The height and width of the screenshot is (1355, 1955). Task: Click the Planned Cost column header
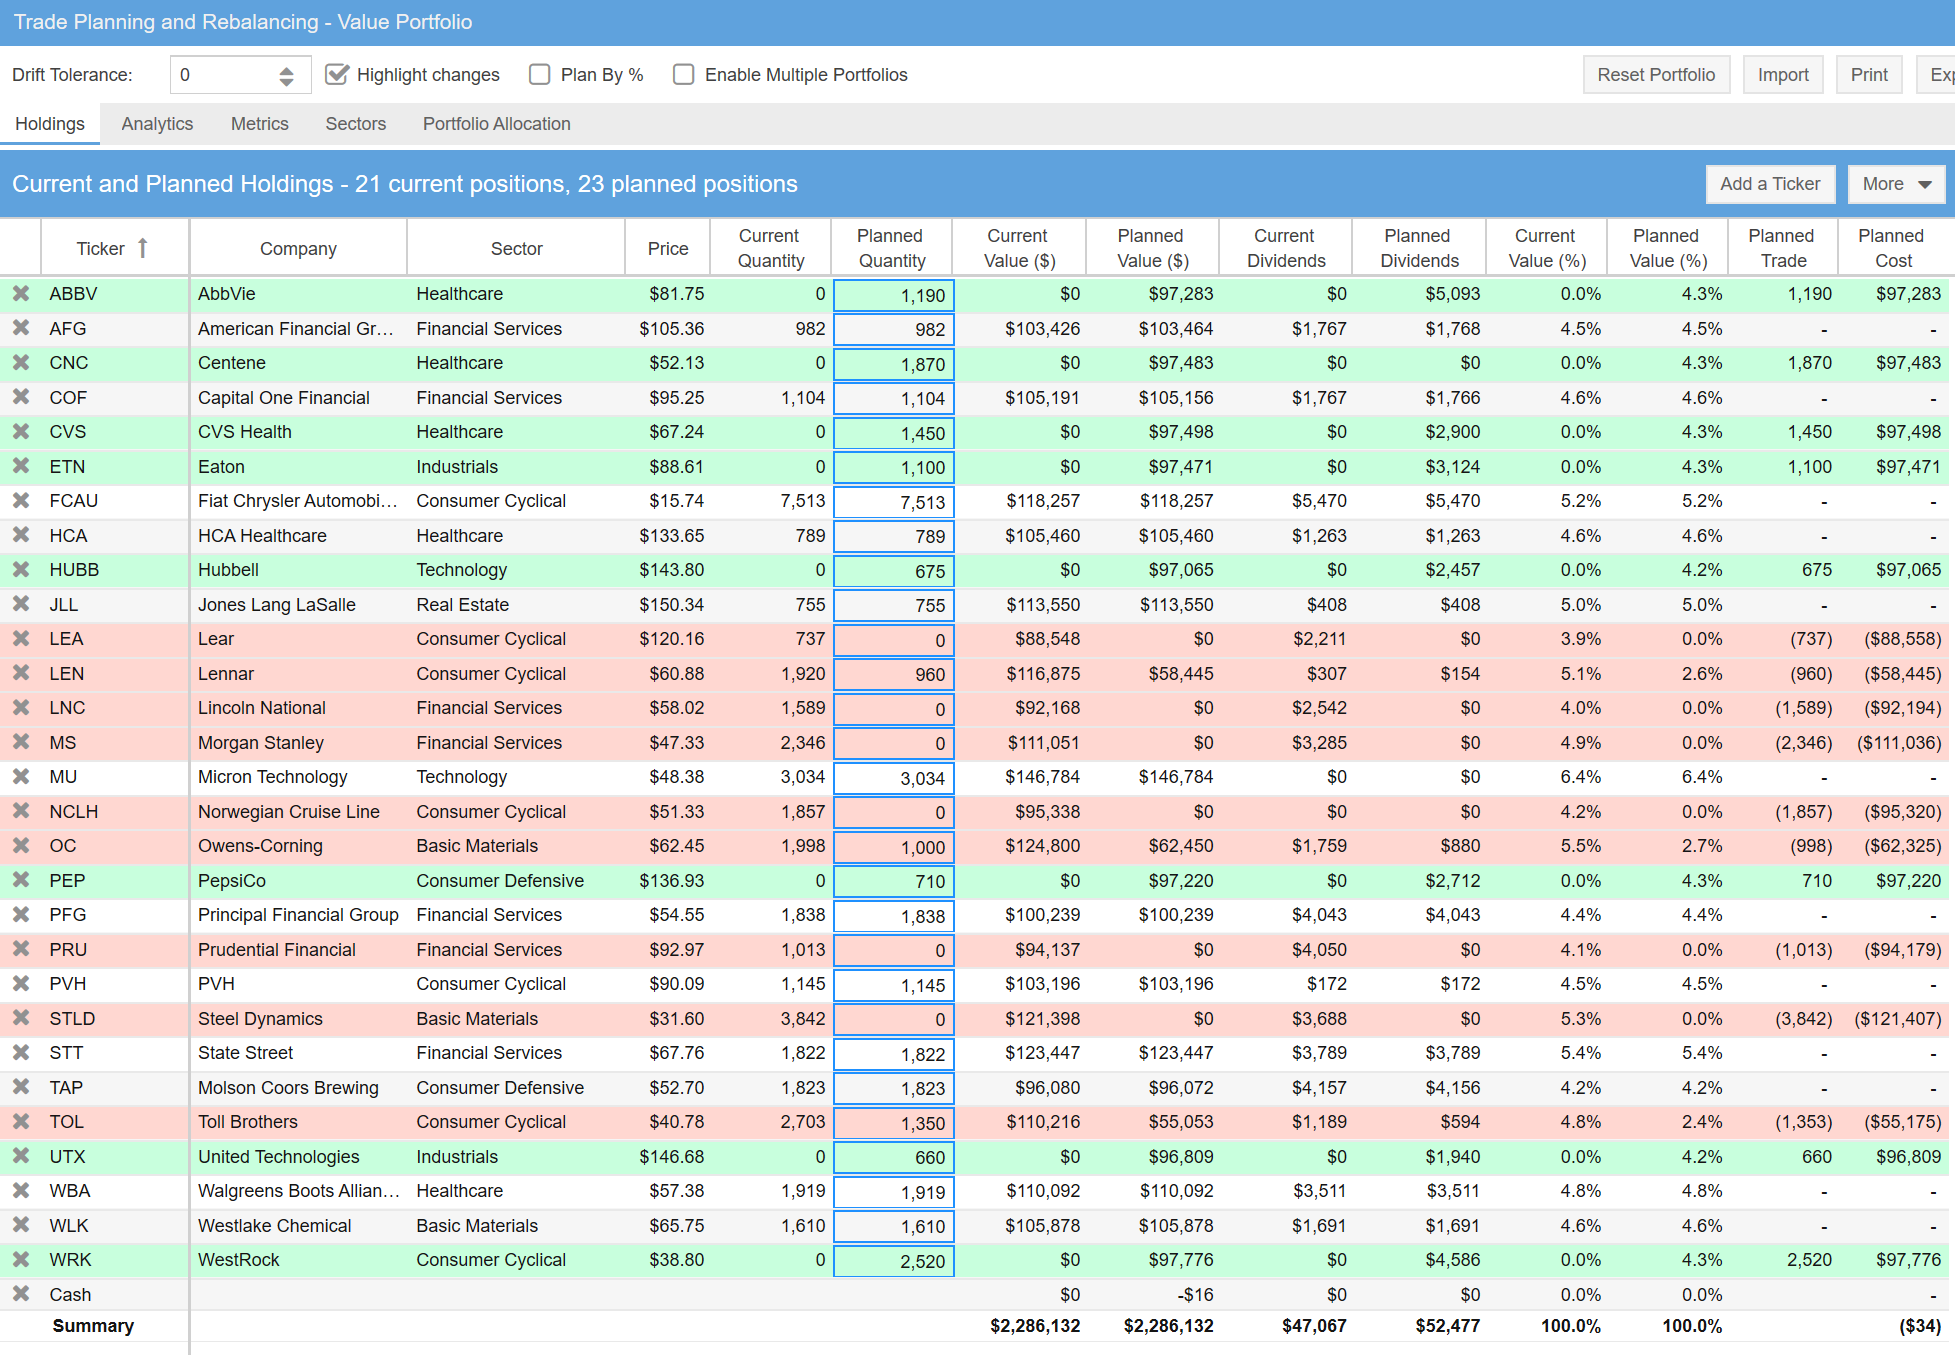[1891, 248]
